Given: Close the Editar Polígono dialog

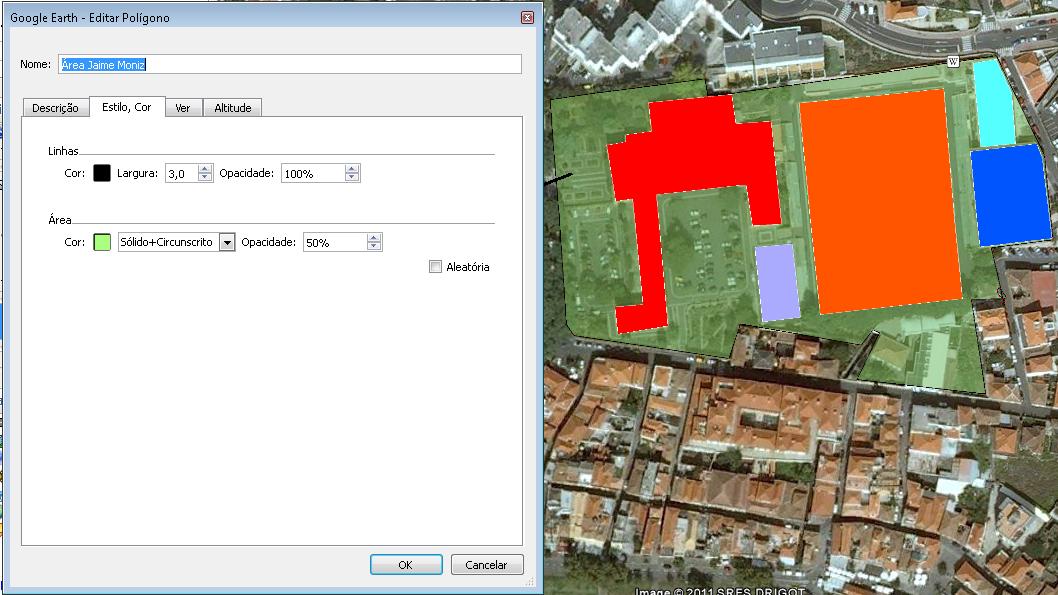Looking at the screenshot, I should [x=527, y=17].
